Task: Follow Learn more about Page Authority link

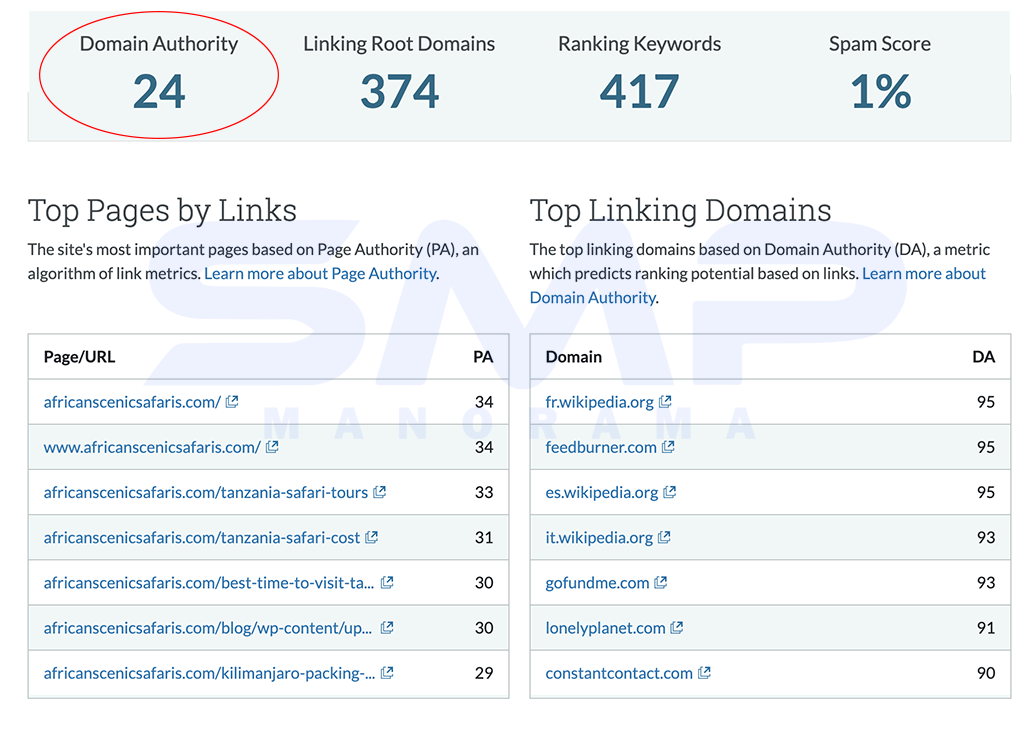Action: [x=320, y=274]
